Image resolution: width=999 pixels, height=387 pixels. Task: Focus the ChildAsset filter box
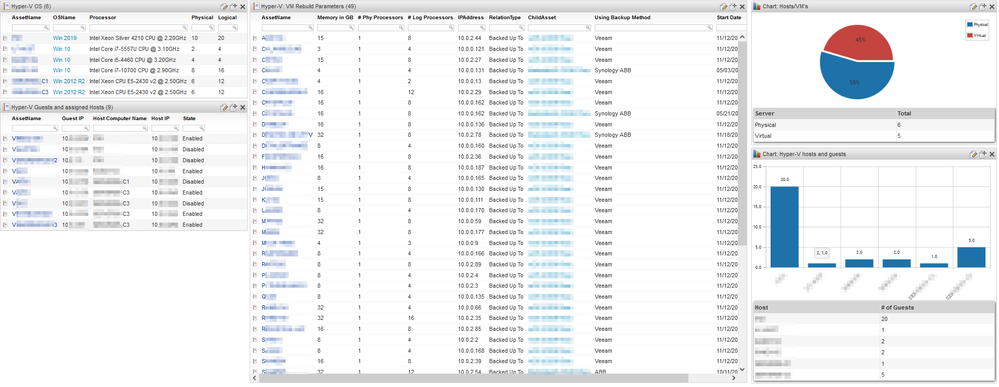point(559,27)
